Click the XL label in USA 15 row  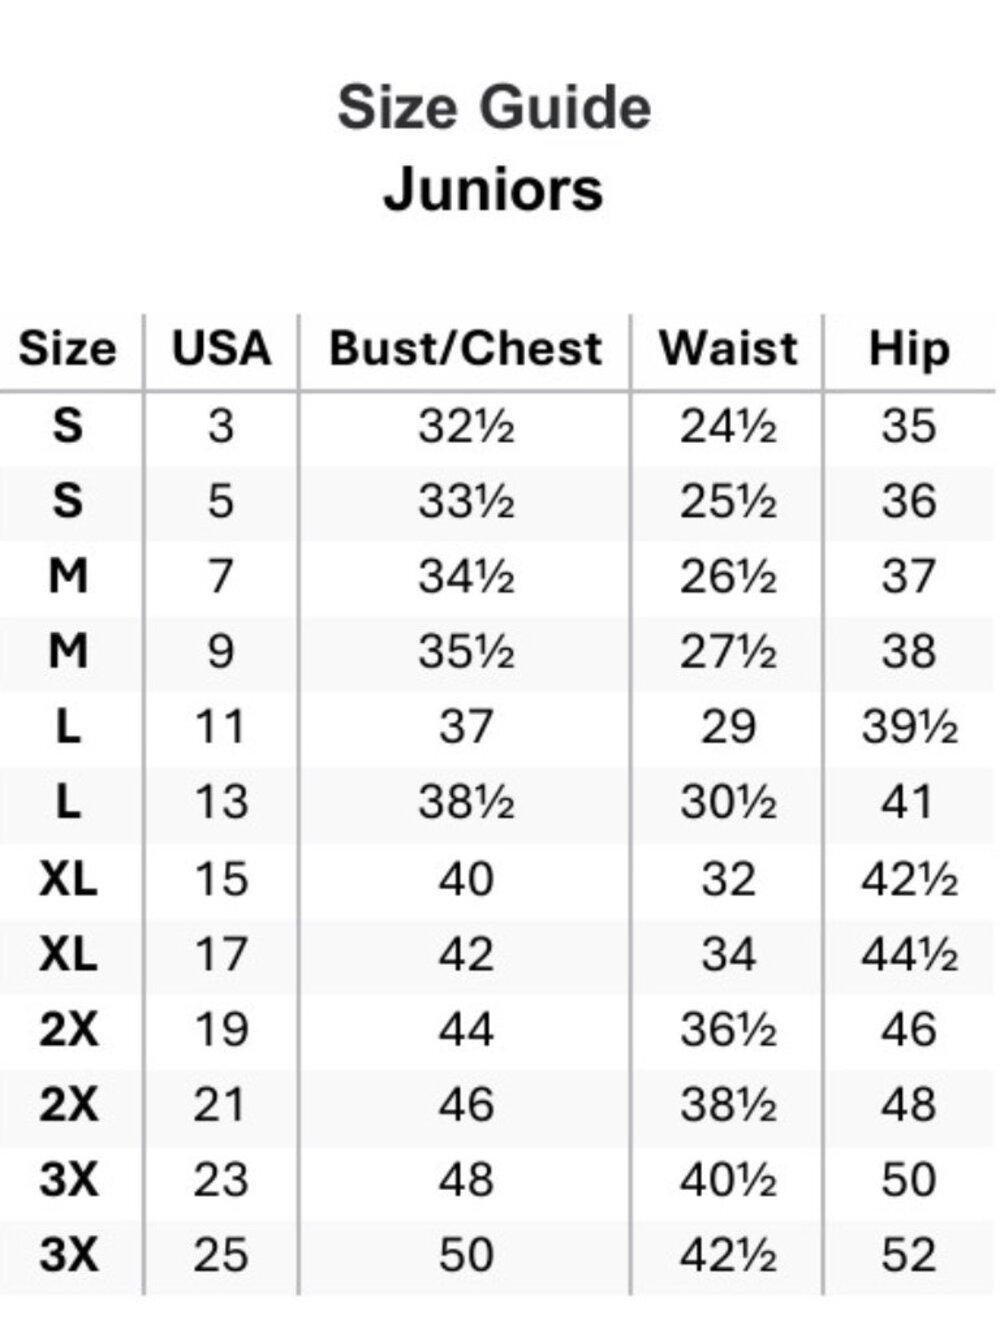(68, 879)
